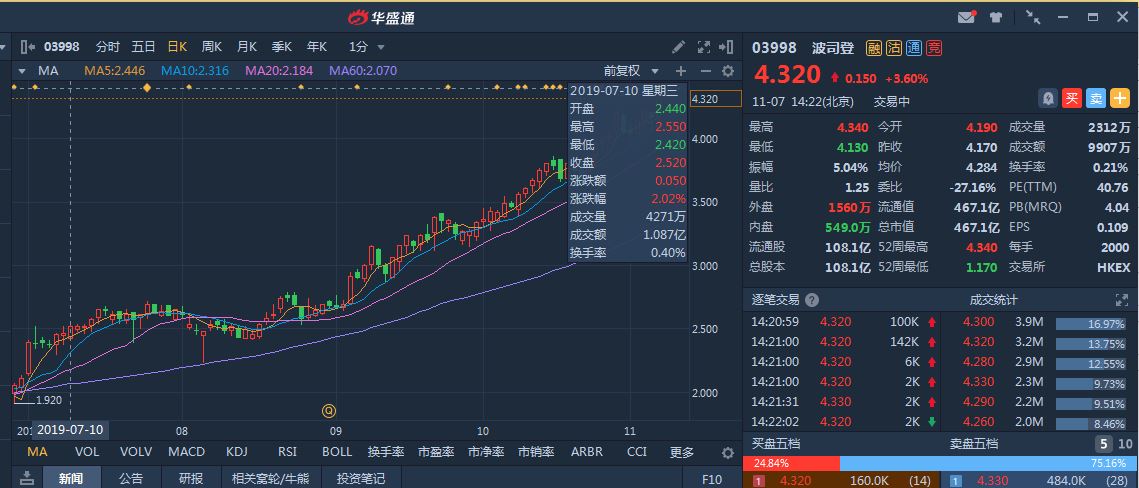1139x488 pixels.
Task: Open the messages envelope icon
Action: click(x=966, y=17)
